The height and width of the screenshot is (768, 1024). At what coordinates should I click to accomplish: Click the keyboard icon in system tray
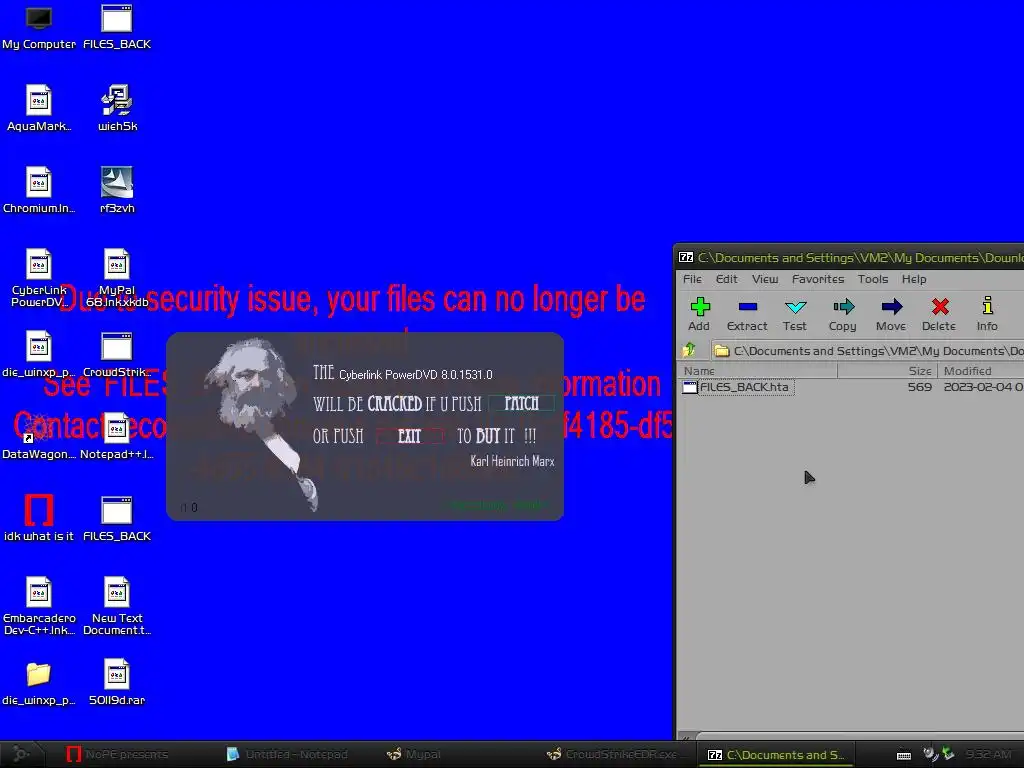904,755
